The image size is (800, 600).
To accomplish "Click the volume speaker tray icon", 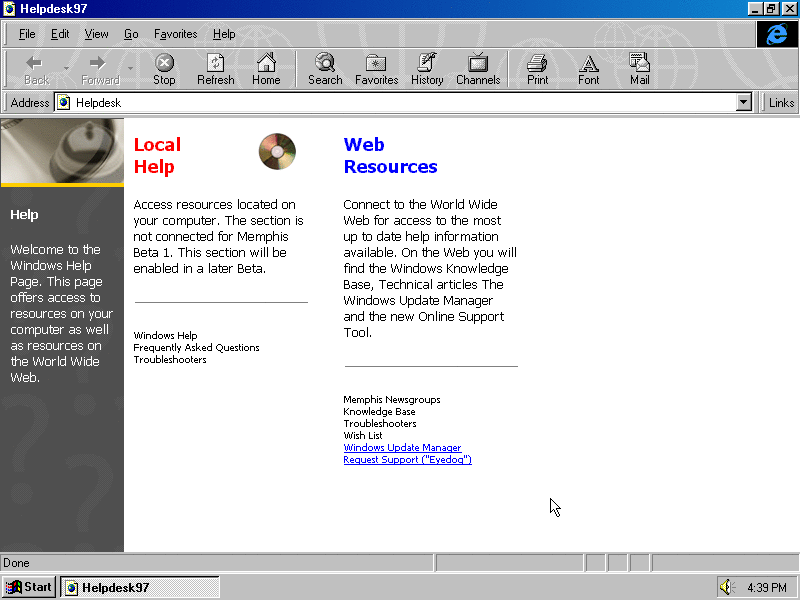I will 727,587.
